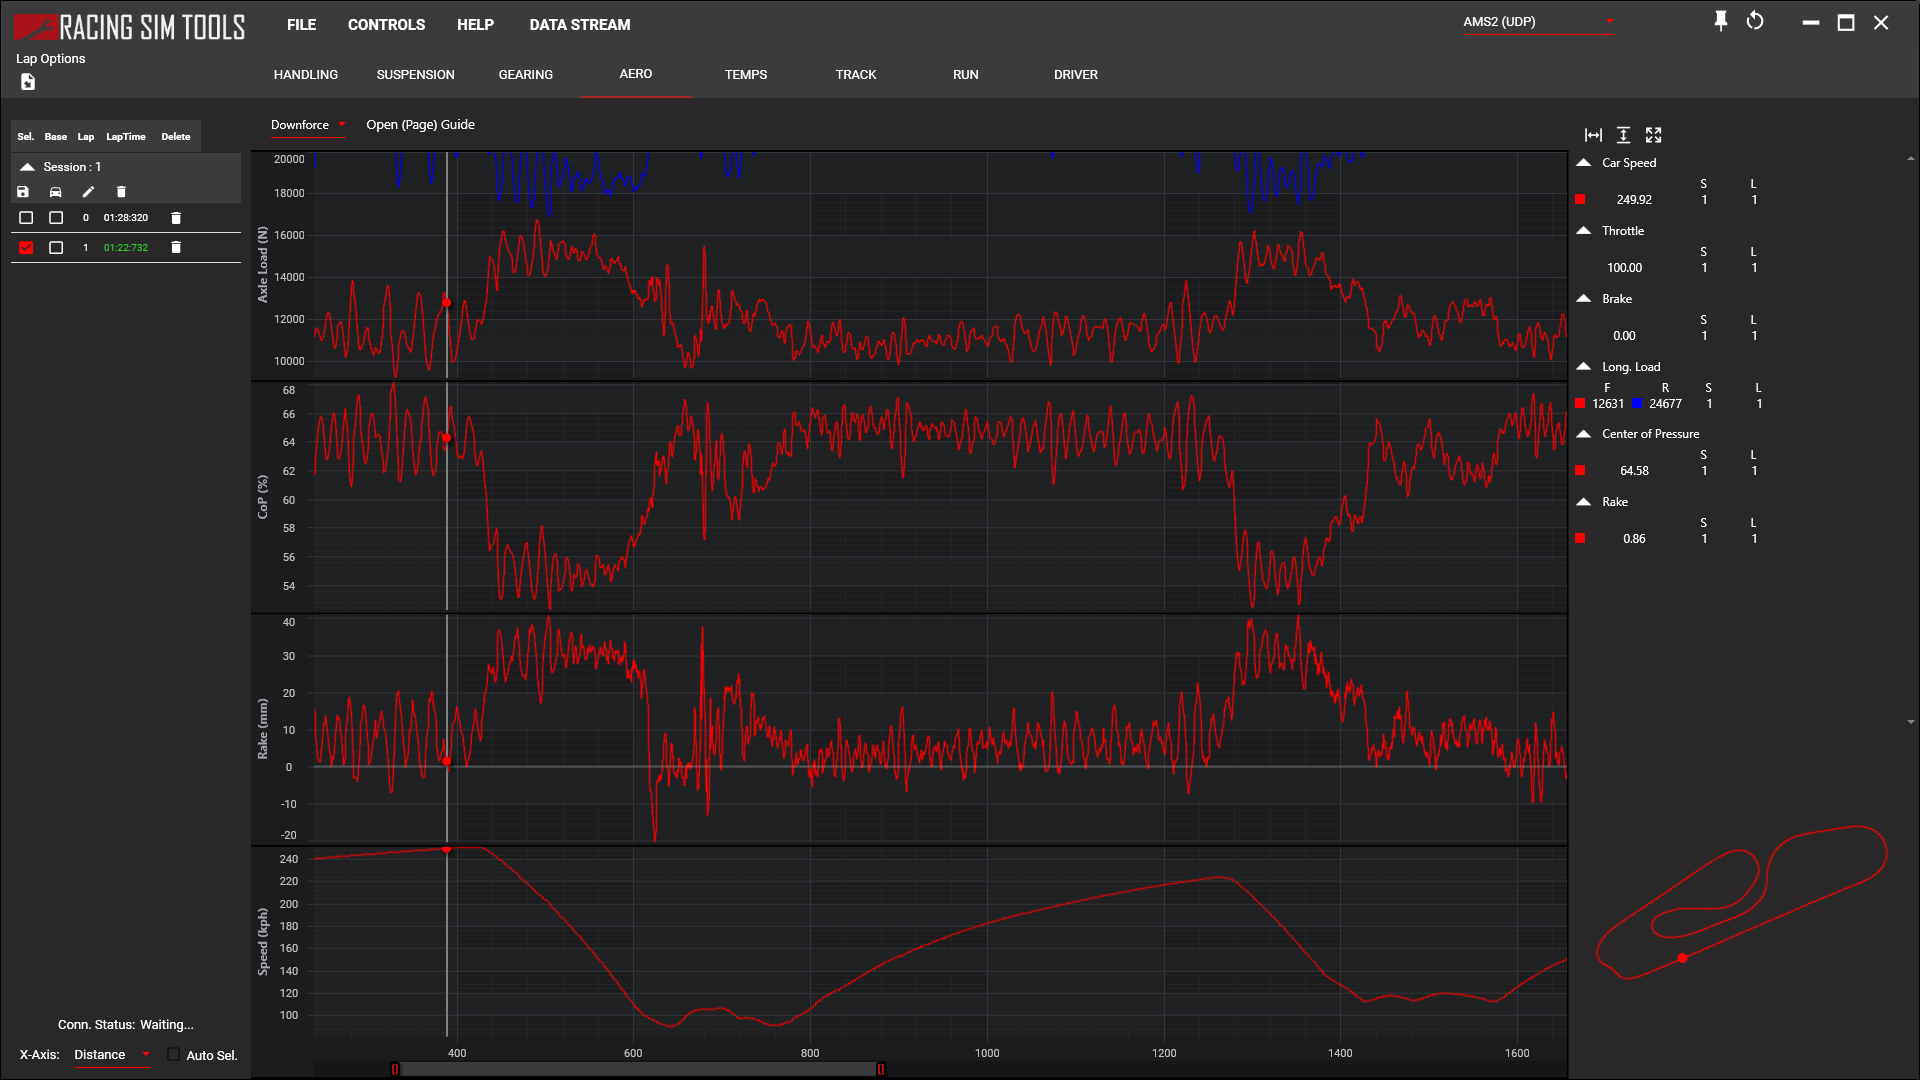Viewport: 1920px width, 1080px height.
Task: Set lap 1 as base lap checkbox
Action: (56, 248)
